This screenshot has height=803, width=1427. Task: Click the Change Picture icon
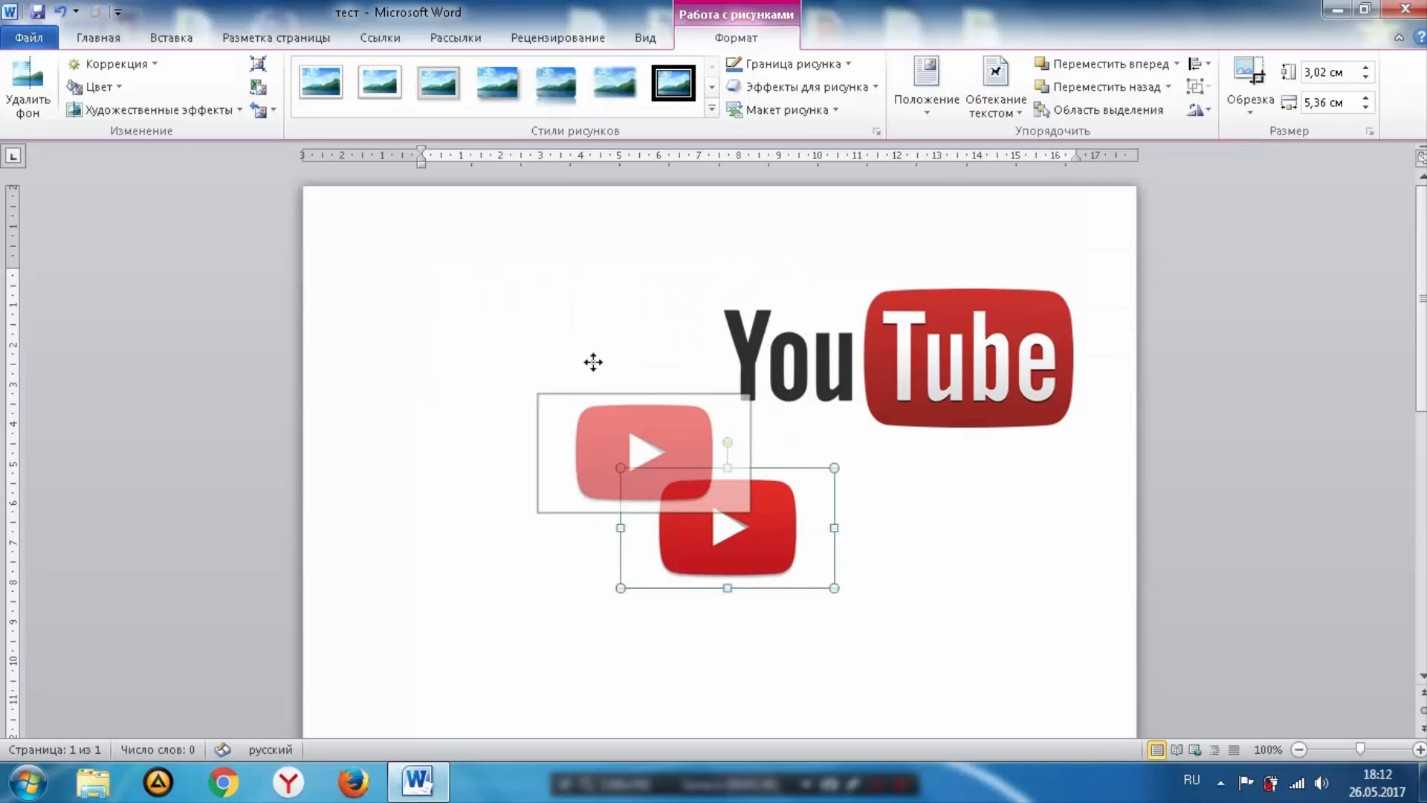point(258,87)
